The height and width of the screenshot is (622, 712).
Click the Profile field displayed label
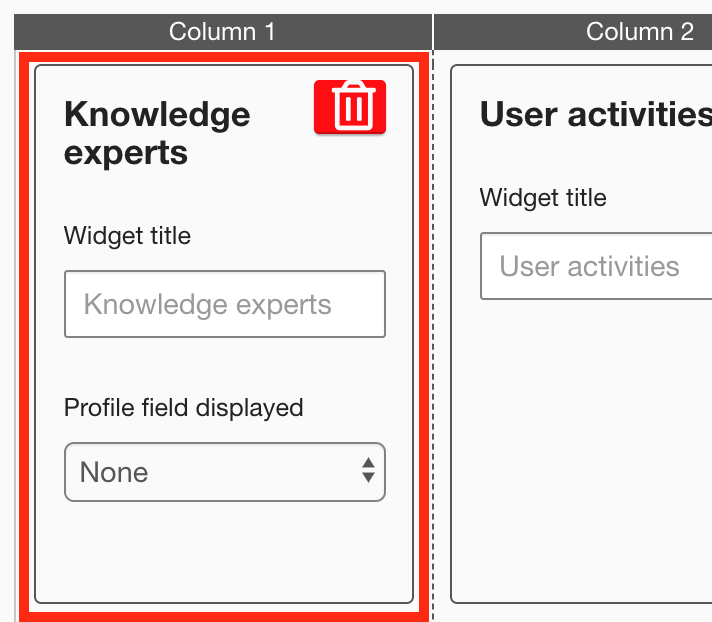[x=183, y=408]
